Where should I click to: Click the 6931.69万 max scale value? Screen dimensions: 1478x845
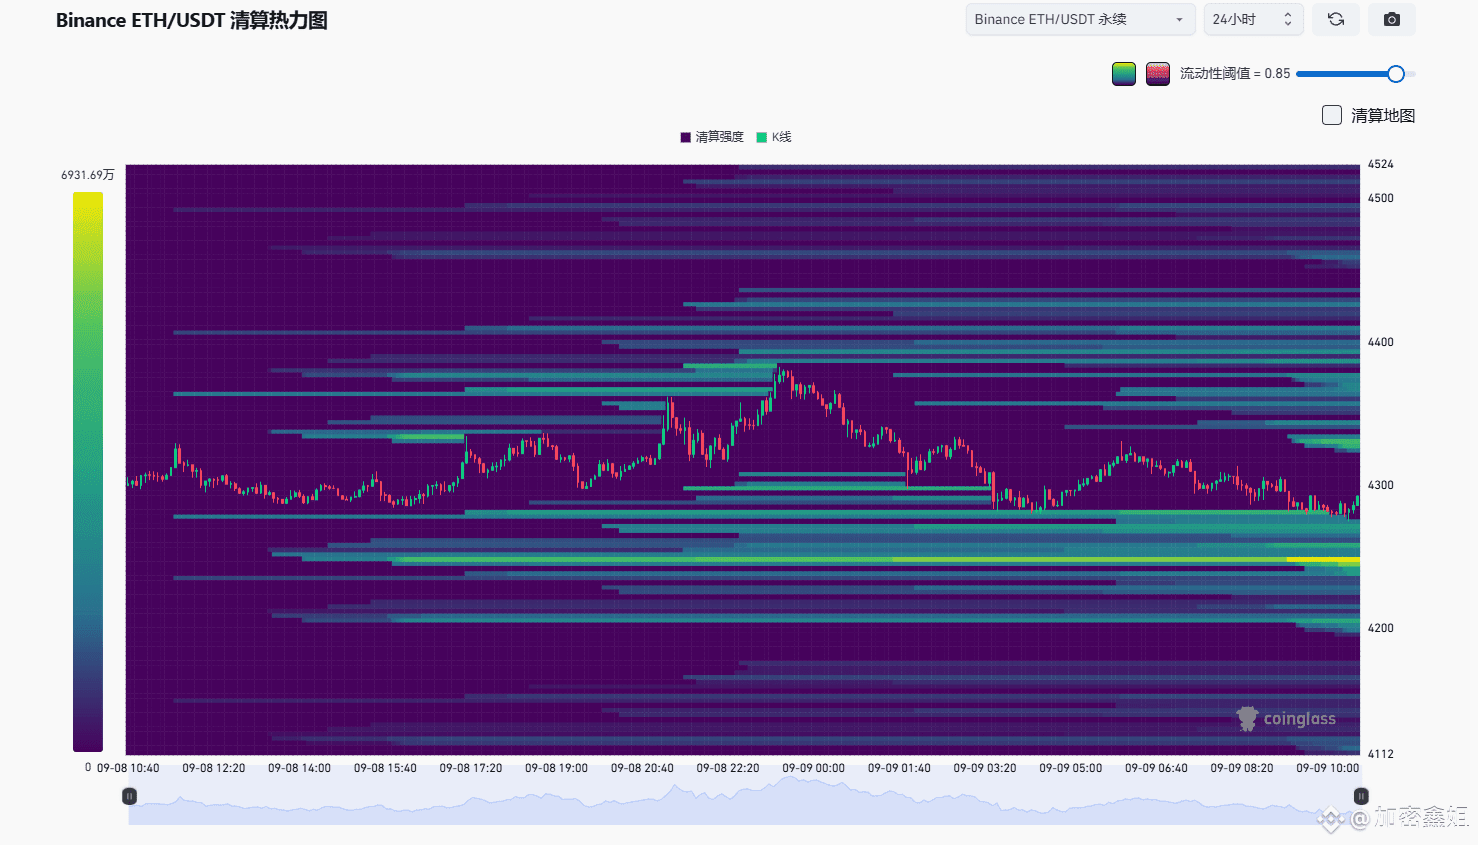[88, 175]
